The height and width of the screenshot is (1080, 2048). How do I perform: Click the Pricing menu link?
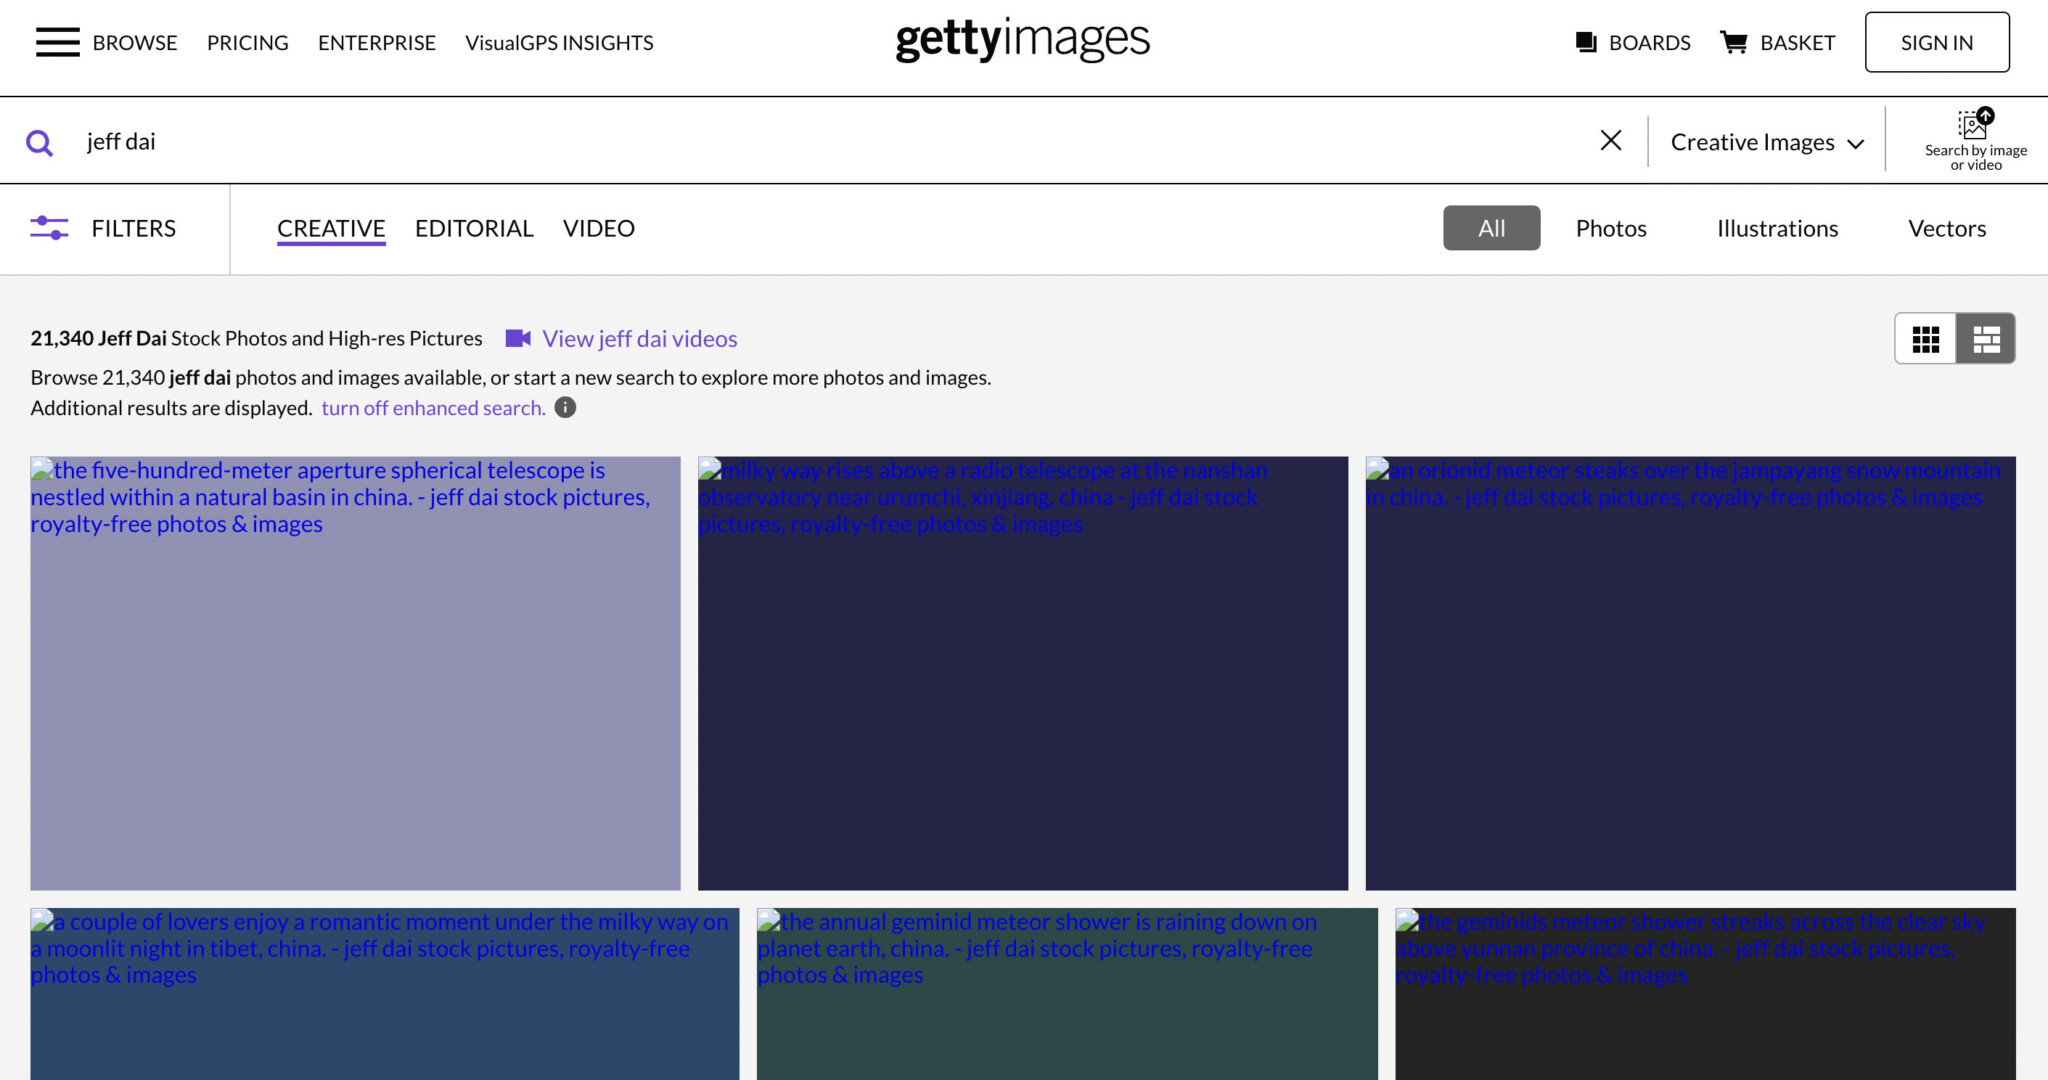pos(248,43)
